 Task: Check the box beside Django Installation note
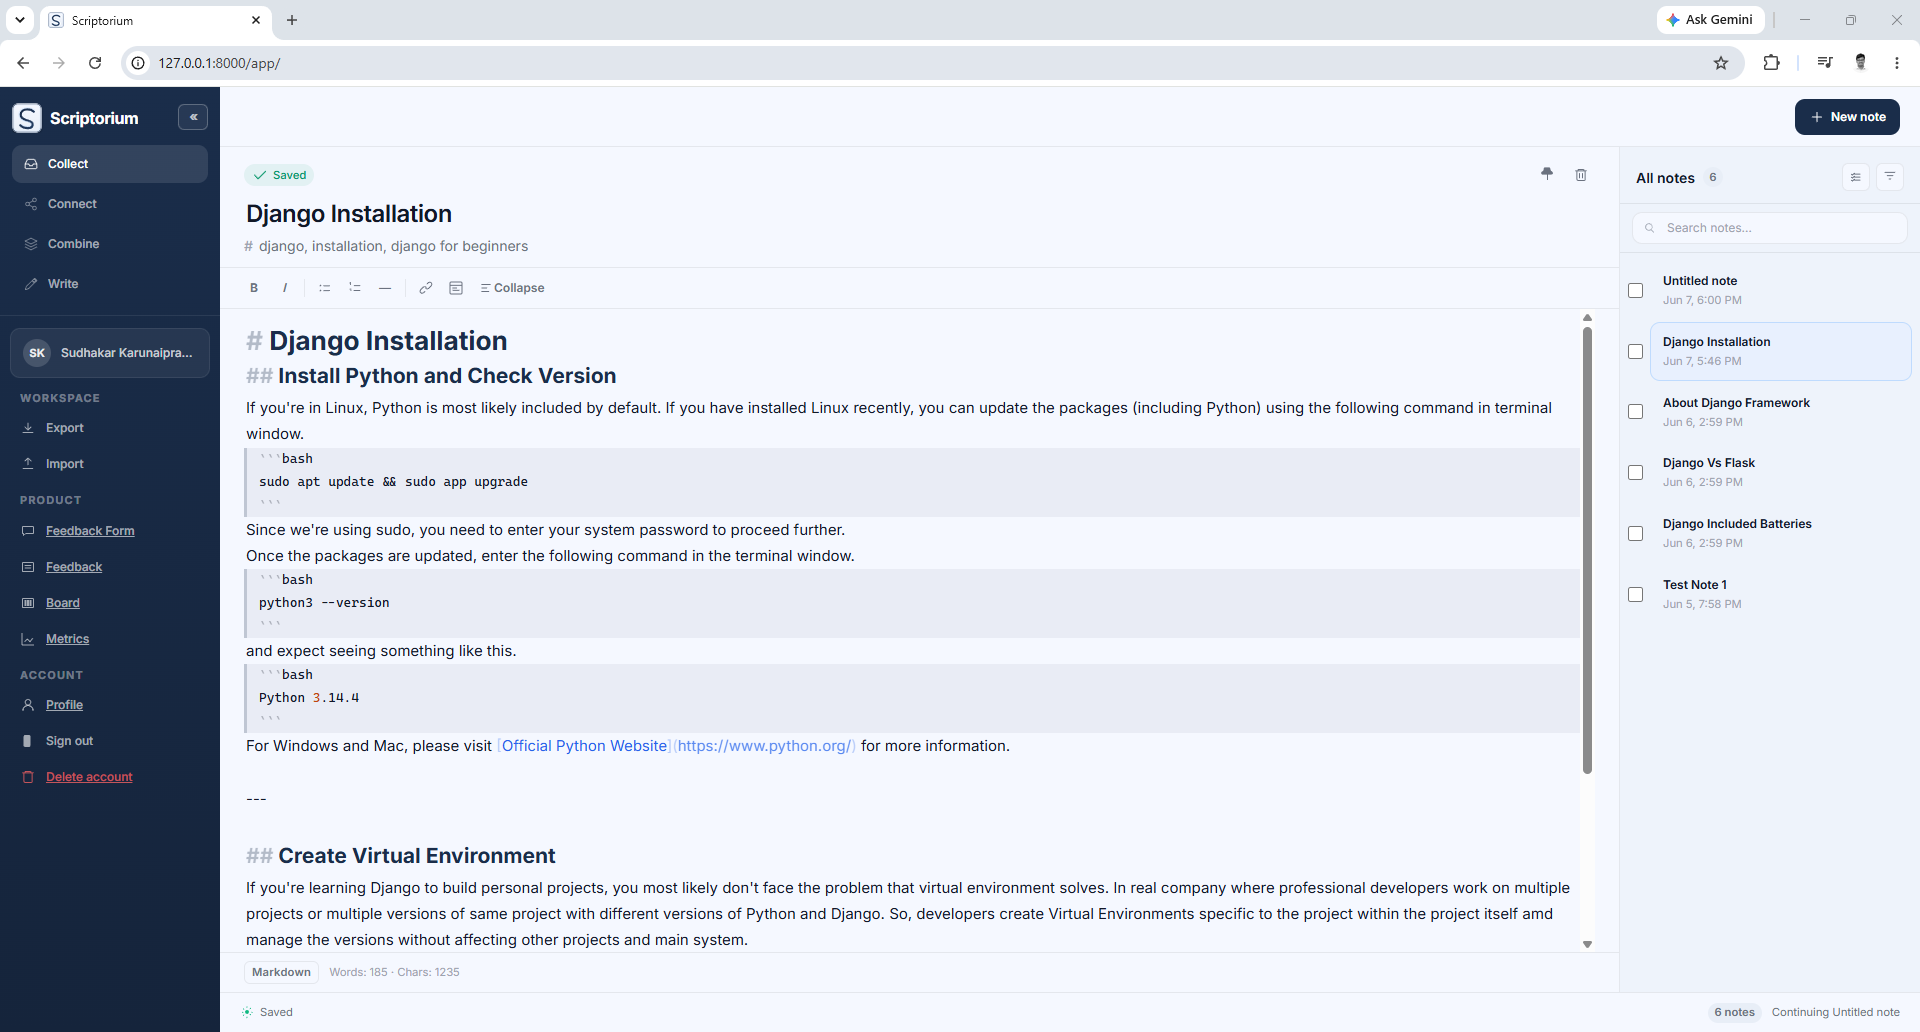tap(1636, 352)
